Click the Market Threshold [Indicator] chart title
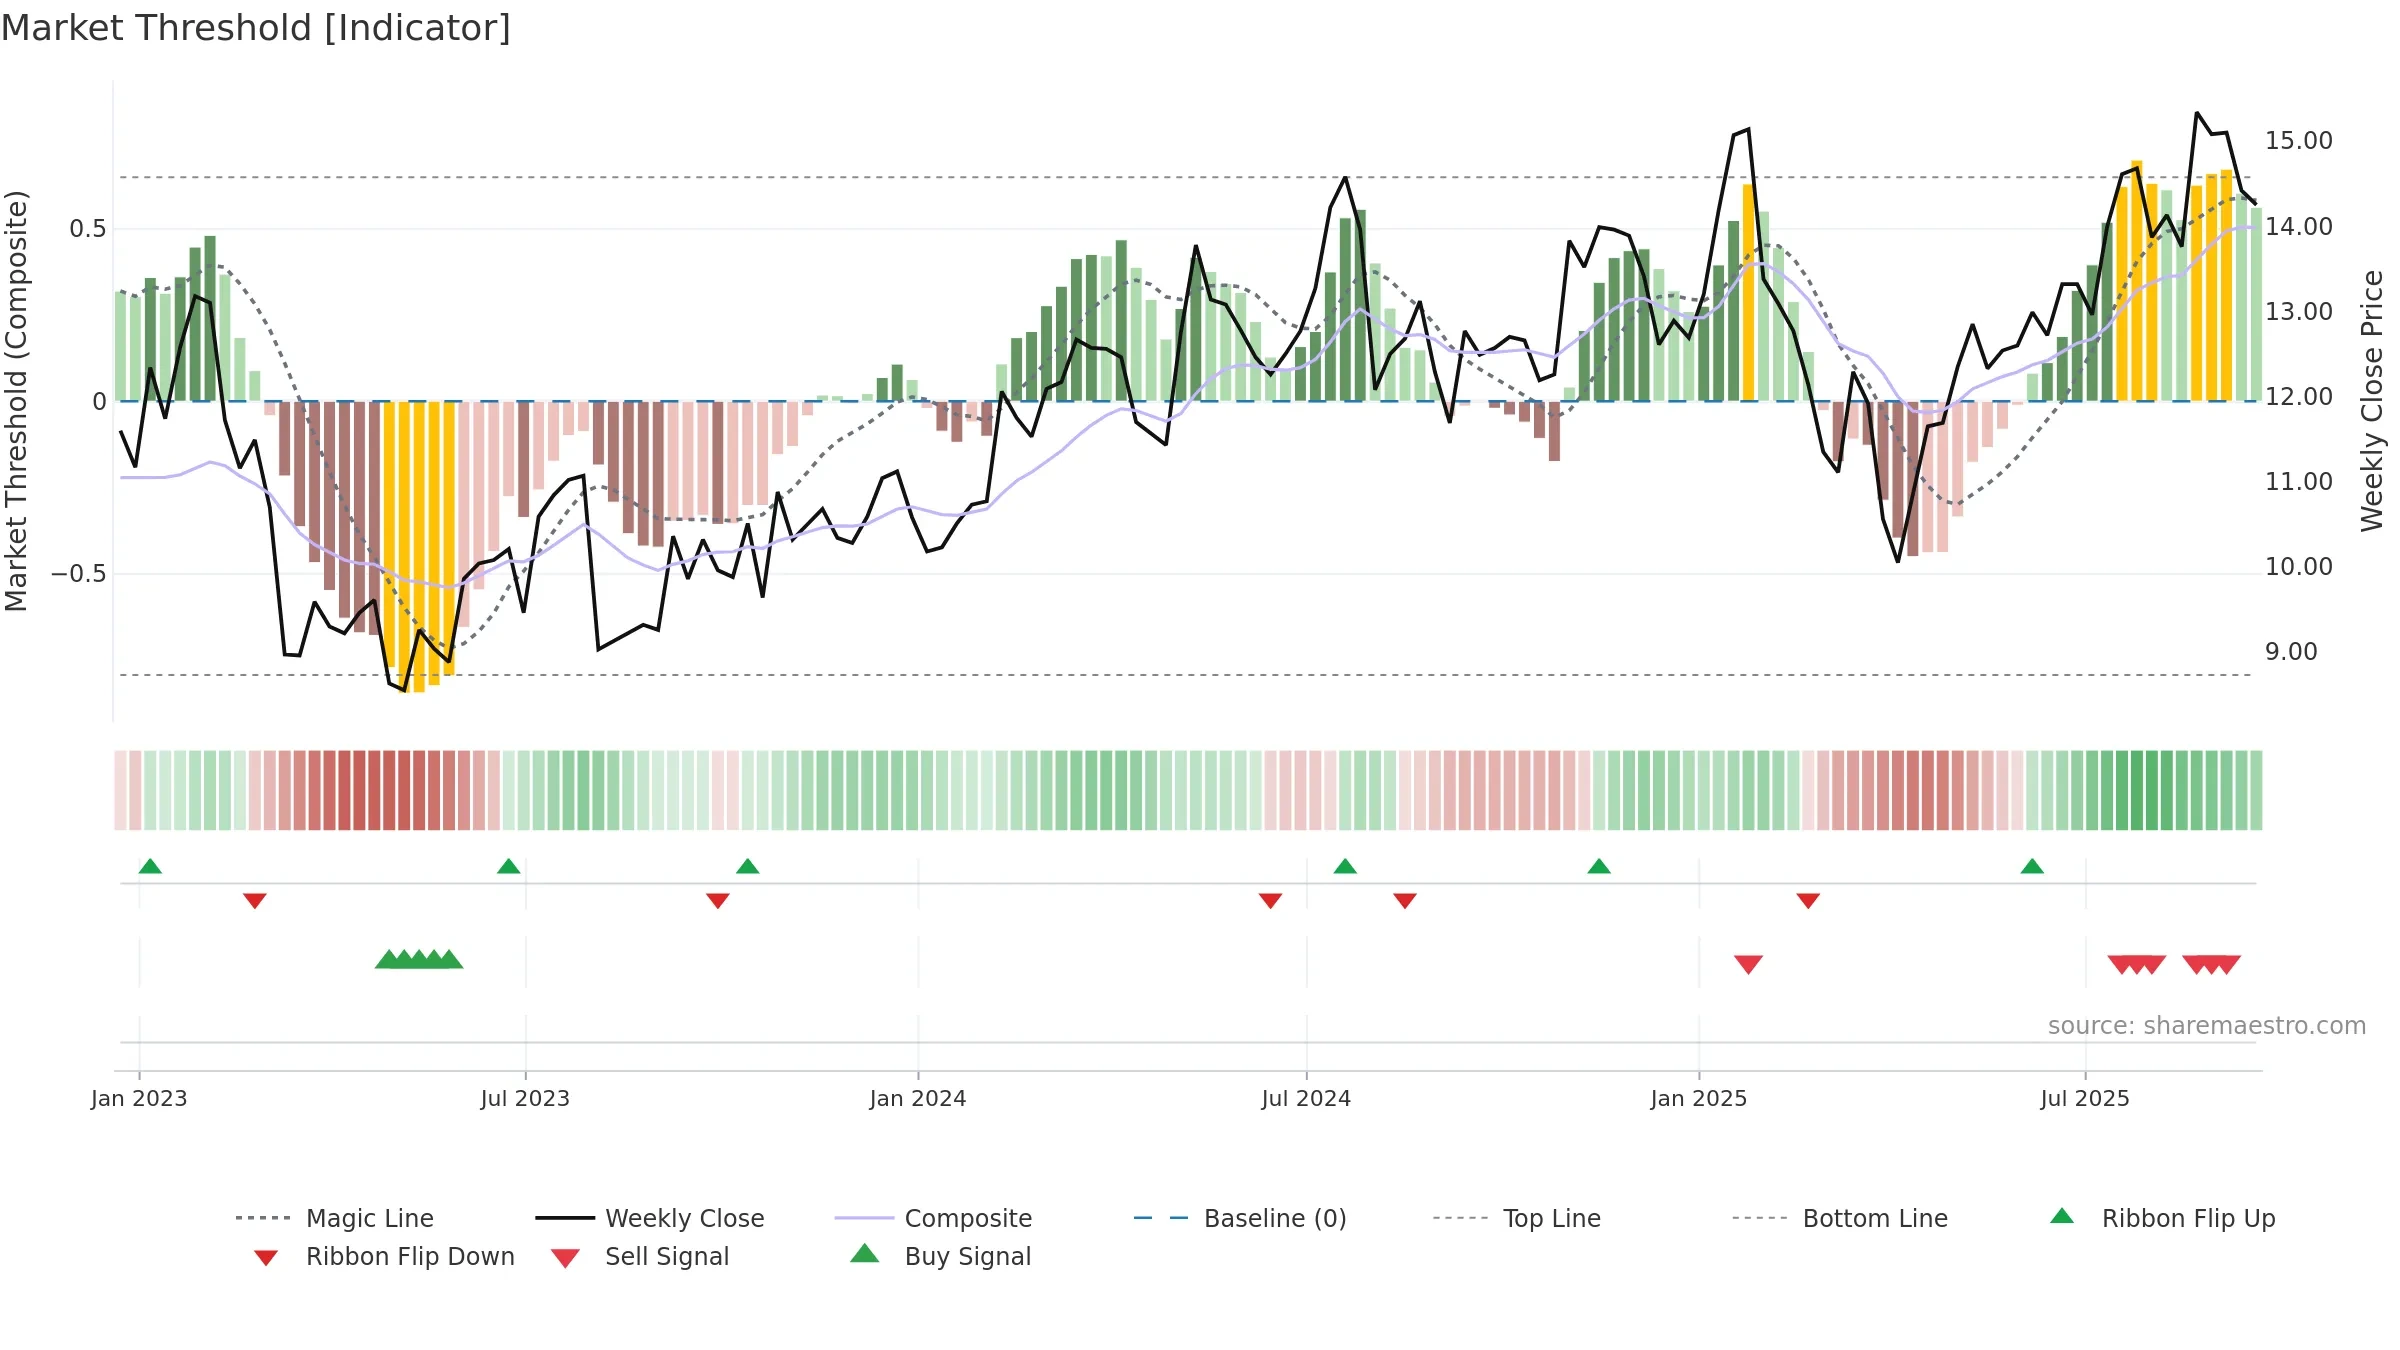The image size is (2400, 1350). (256, 28)
